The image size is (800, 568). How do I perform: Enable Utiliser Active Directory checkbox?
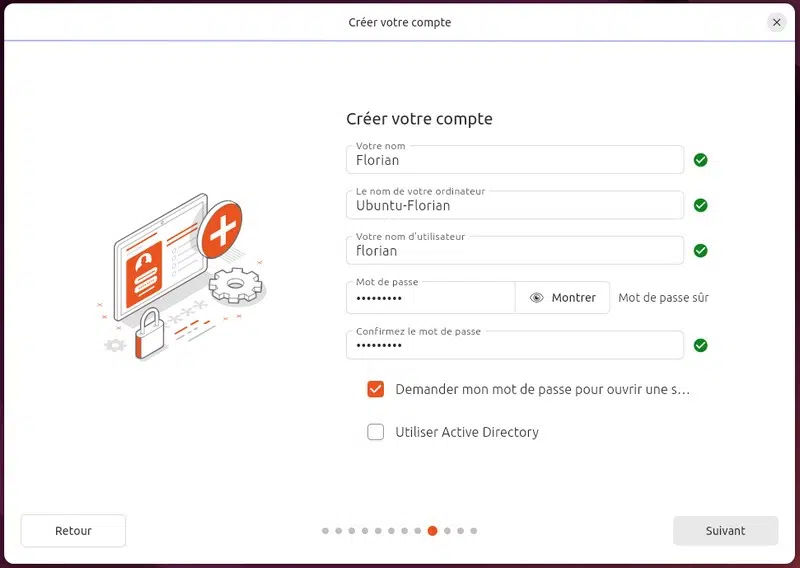click(x=376, y=432)
